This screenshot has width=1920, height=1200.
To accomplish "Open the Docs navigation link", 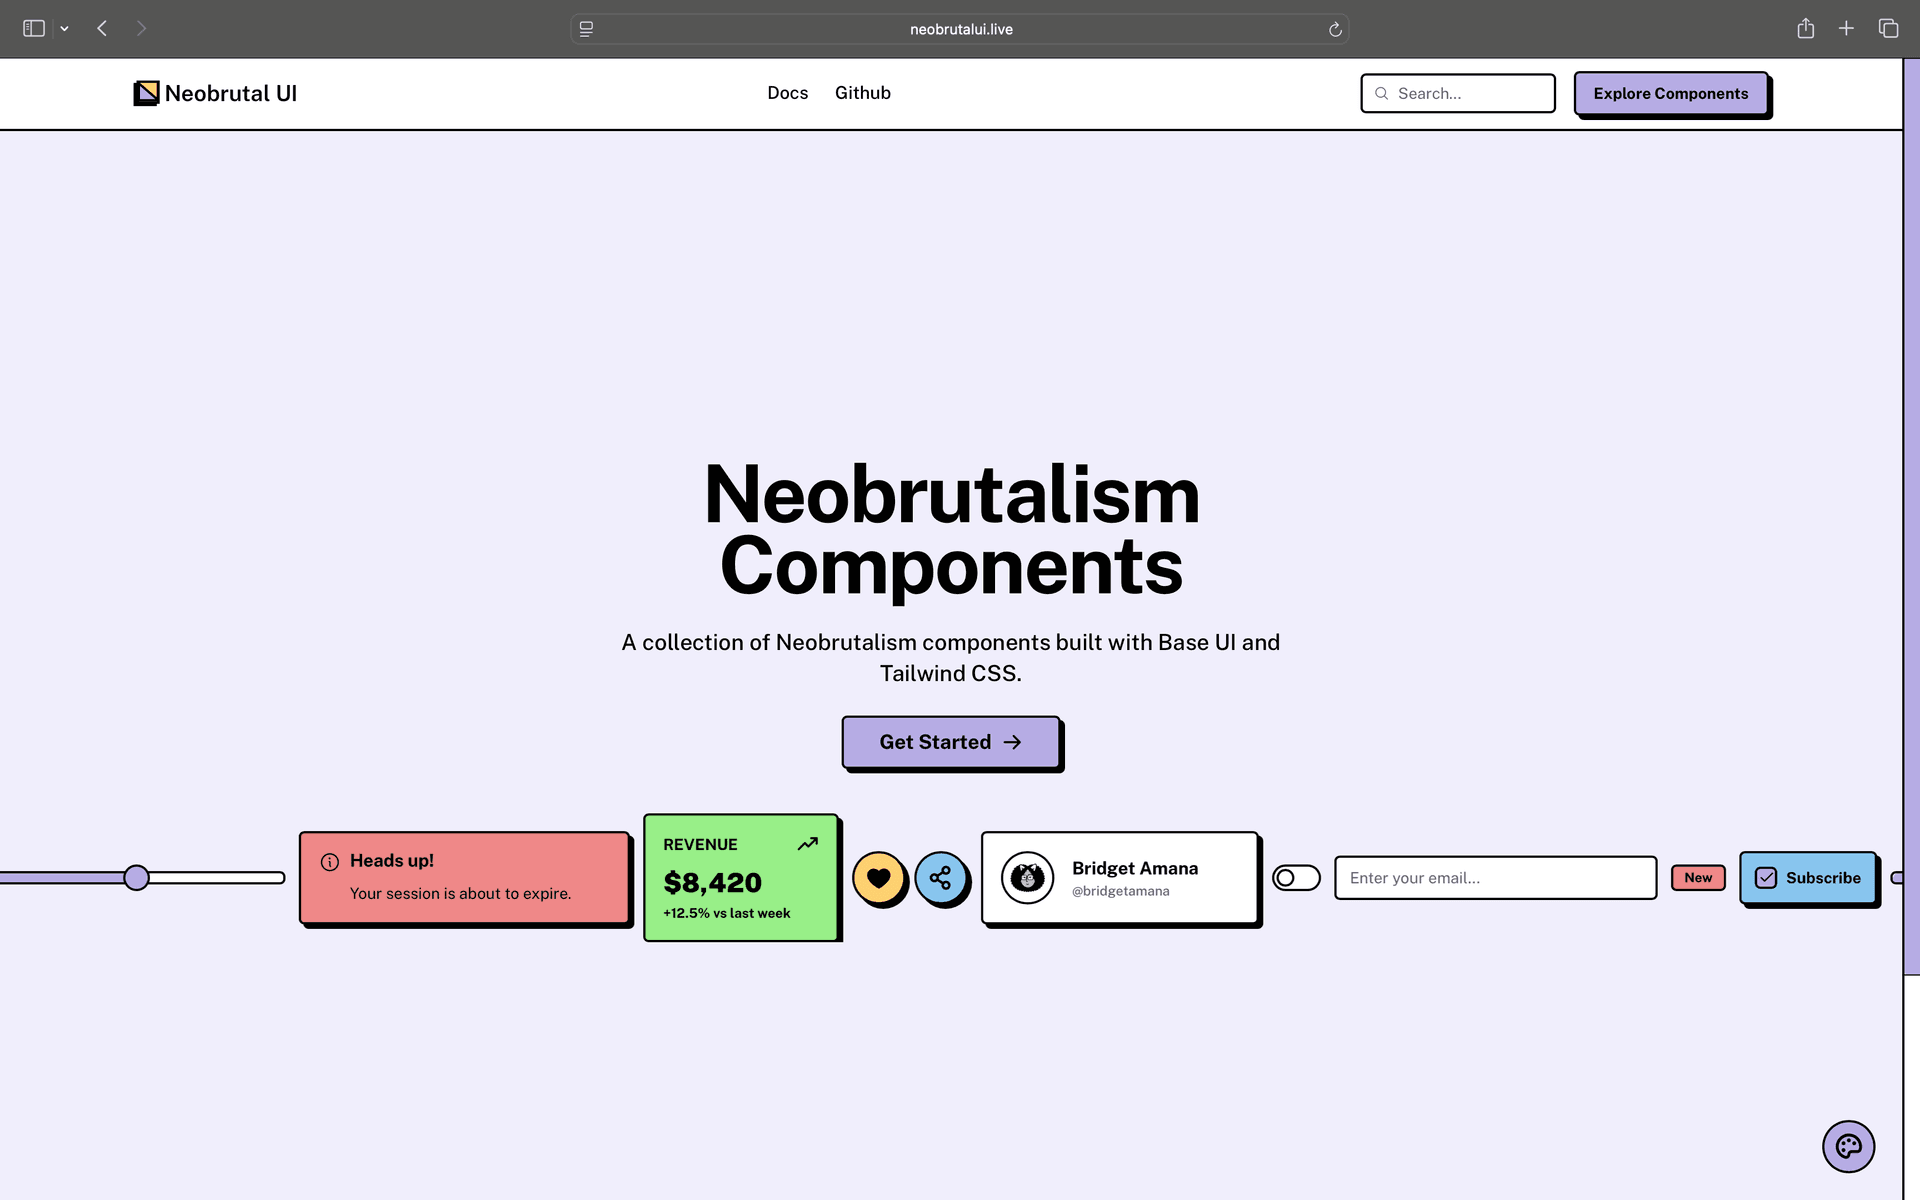I will click(x=787, y=93).
